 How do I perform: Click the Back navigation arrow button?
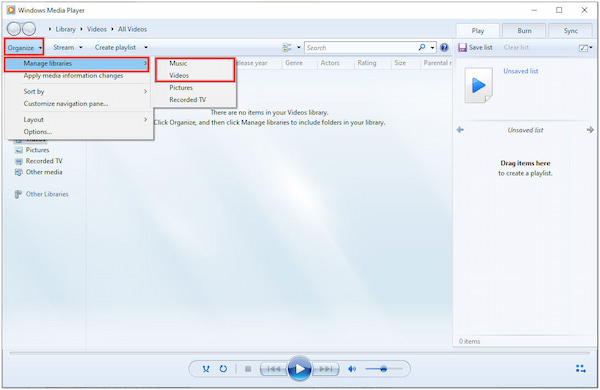pos(14,29)
